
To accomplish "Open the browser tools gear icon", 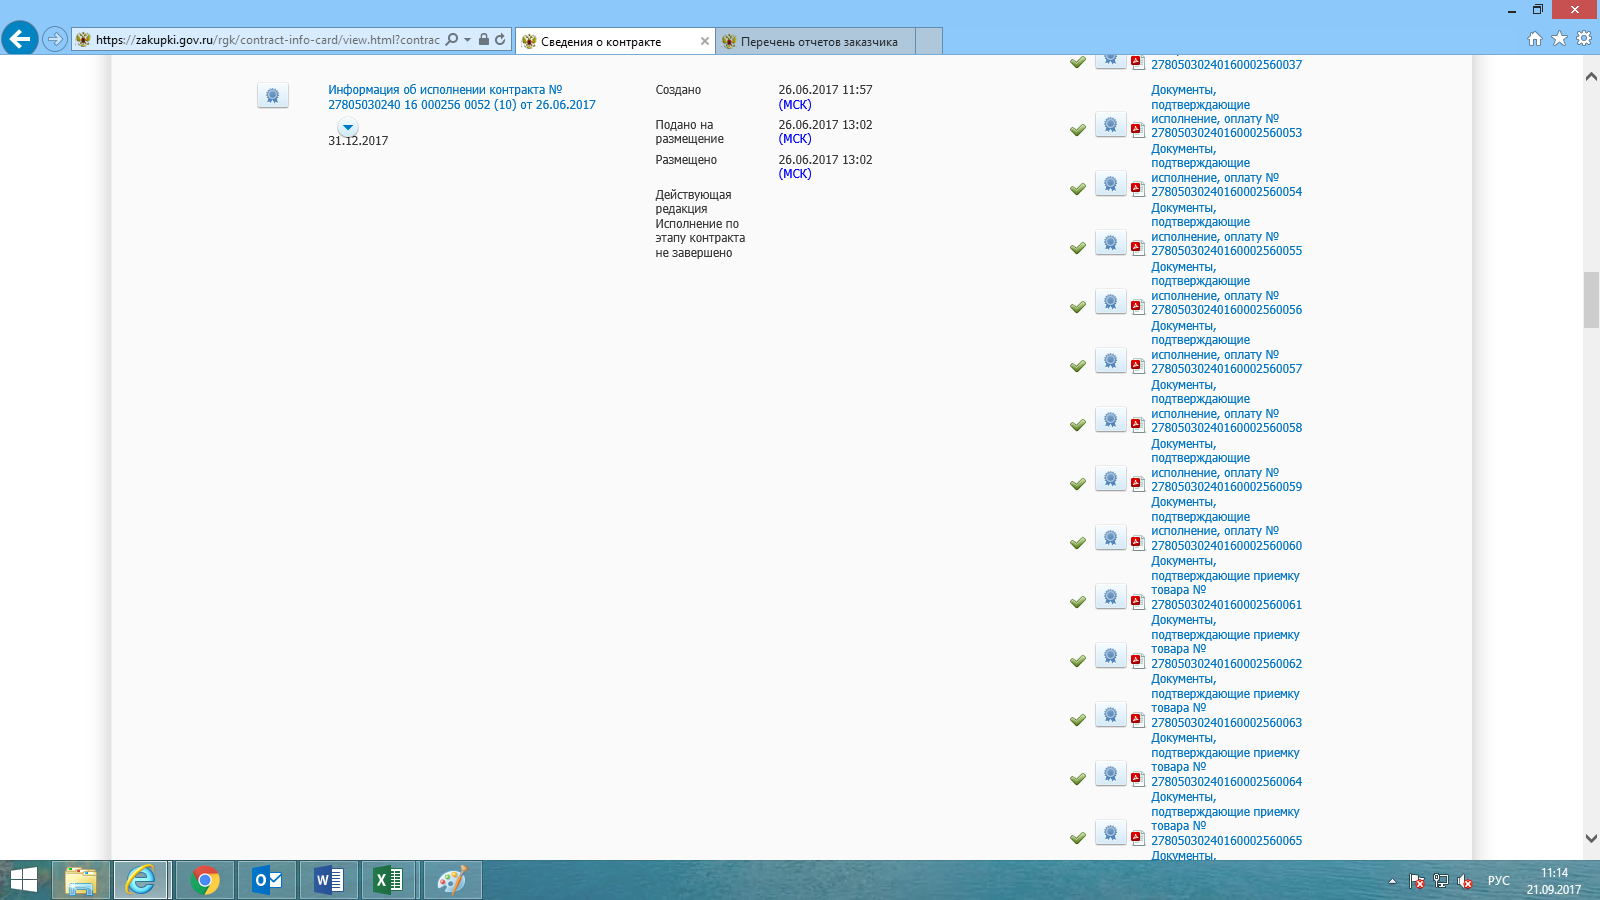I will point(1584,39).
